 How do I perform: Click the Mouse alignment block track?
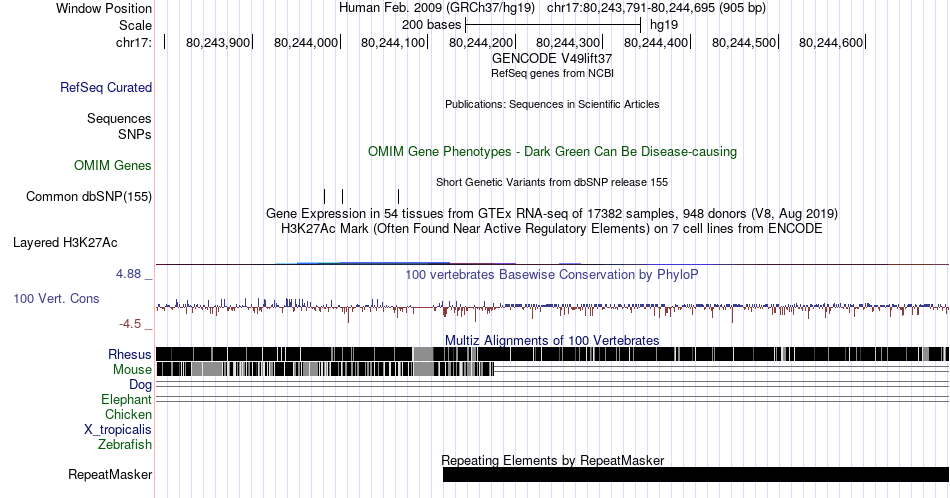point(325,369)
